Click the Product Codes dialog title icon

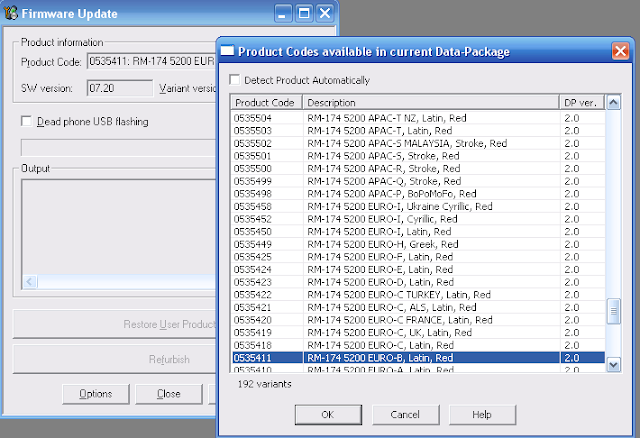227,51
